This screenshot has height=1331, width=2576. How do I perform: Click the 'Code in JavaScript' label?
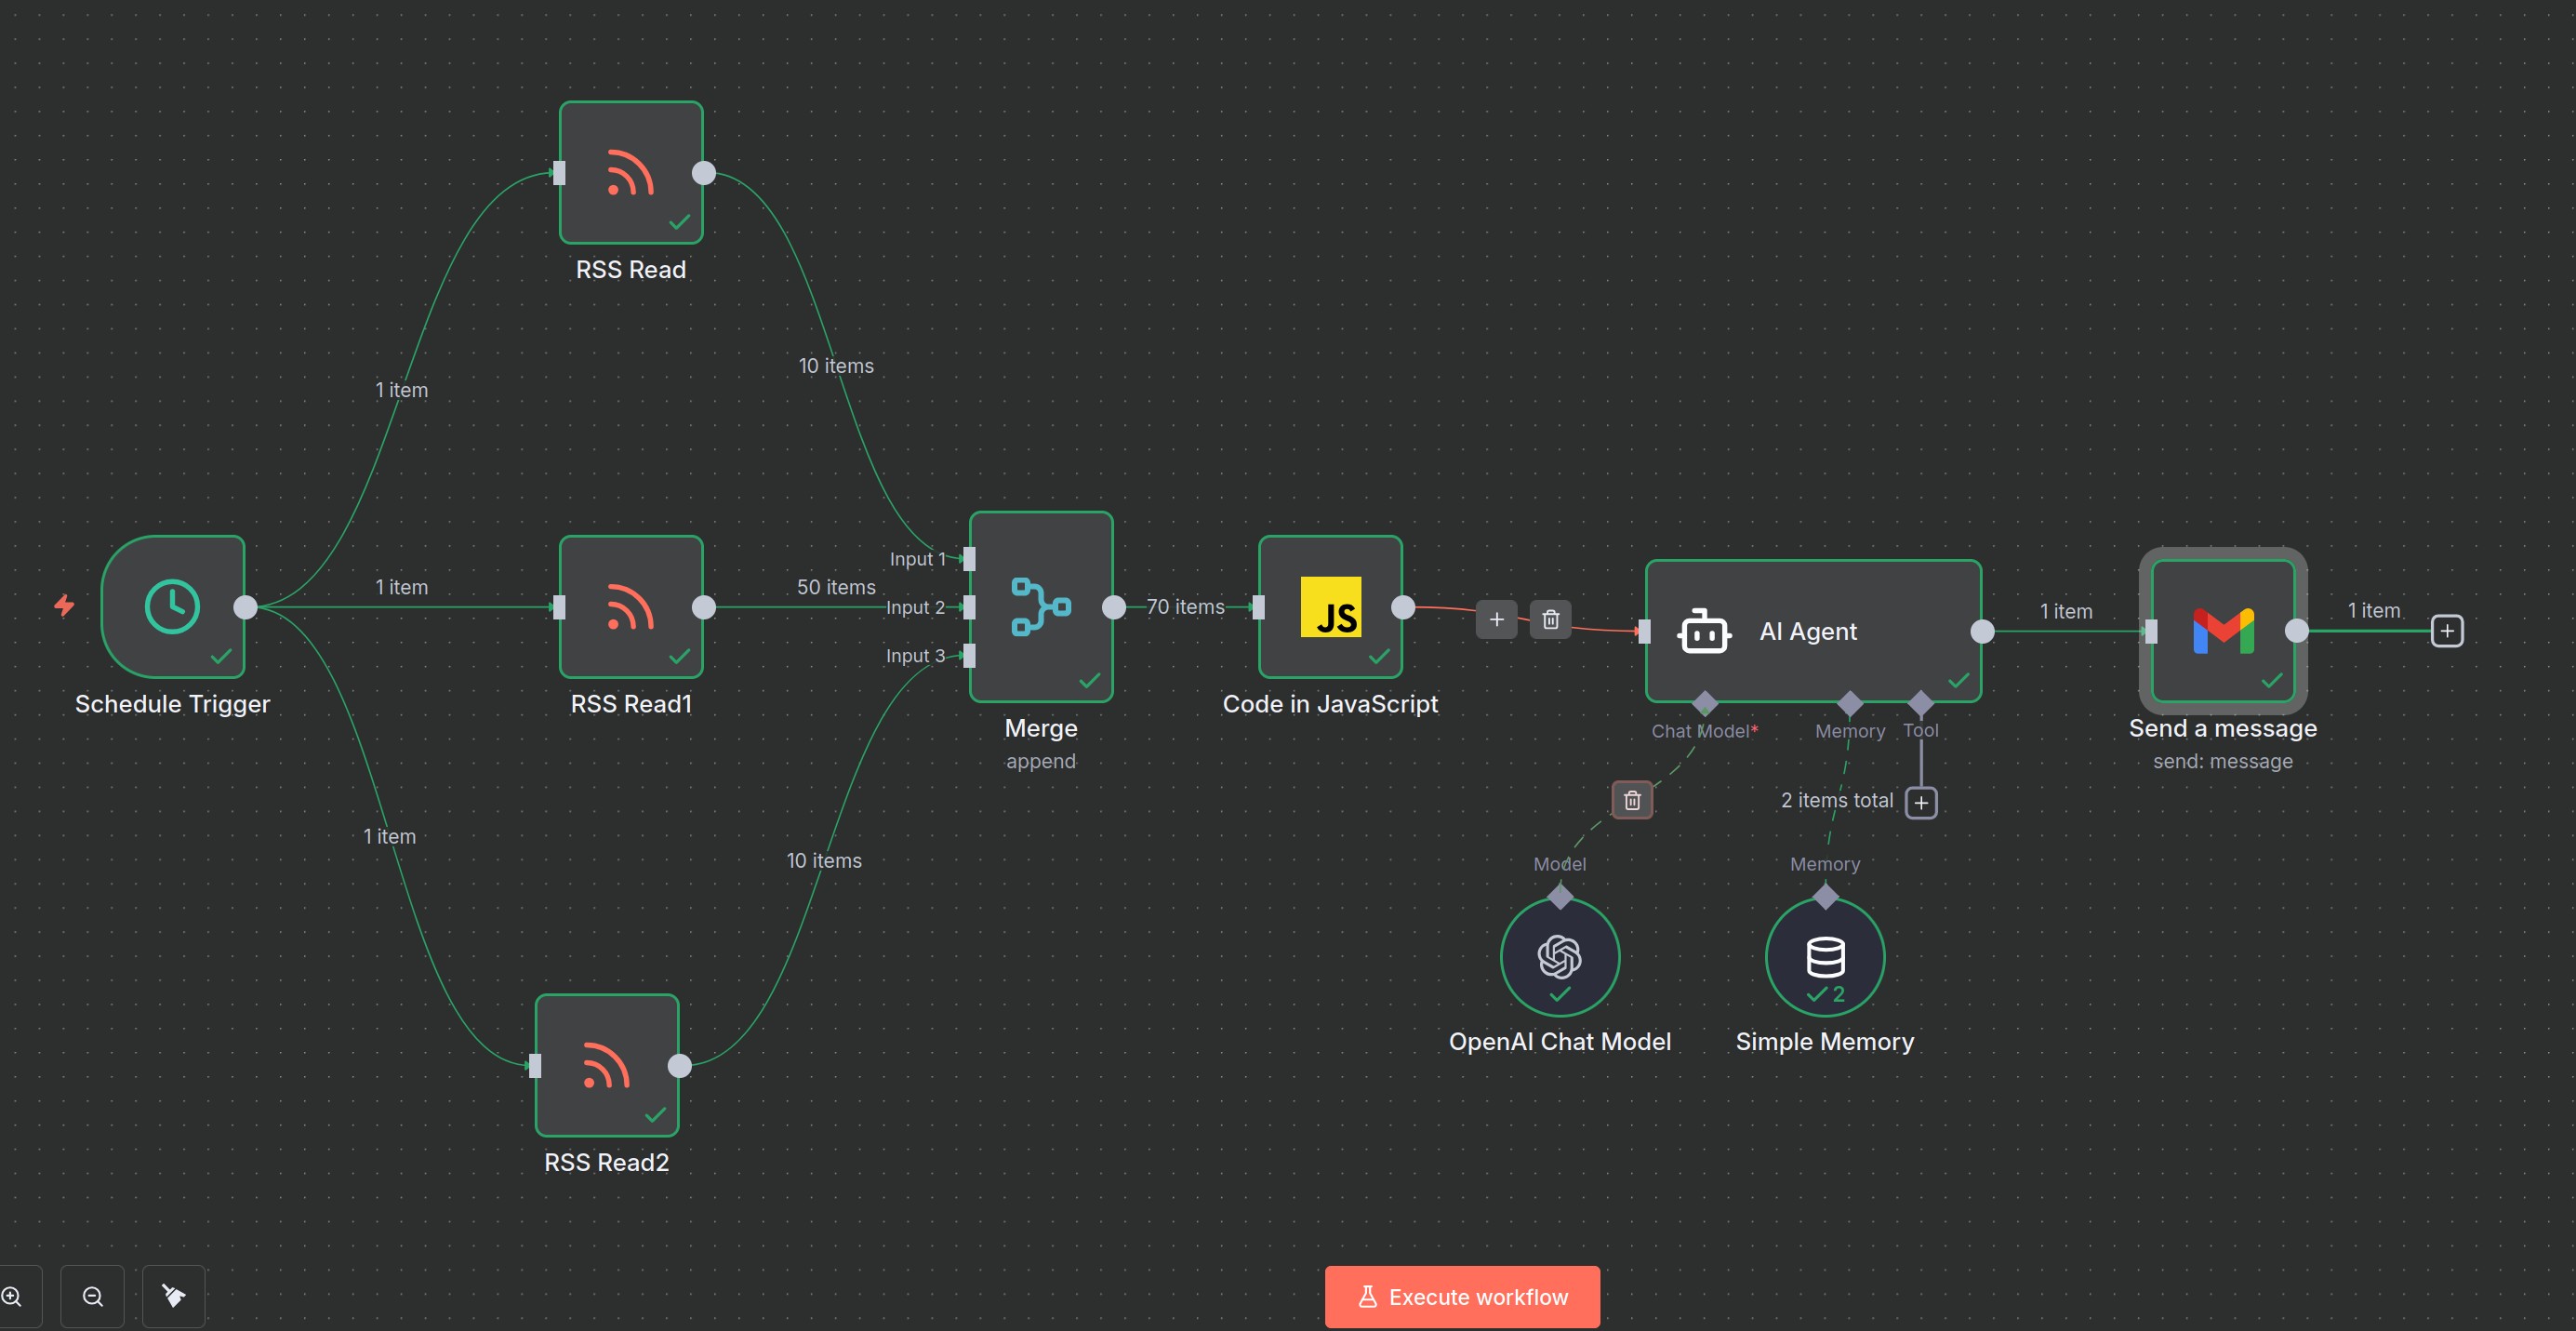point(1330,704)
